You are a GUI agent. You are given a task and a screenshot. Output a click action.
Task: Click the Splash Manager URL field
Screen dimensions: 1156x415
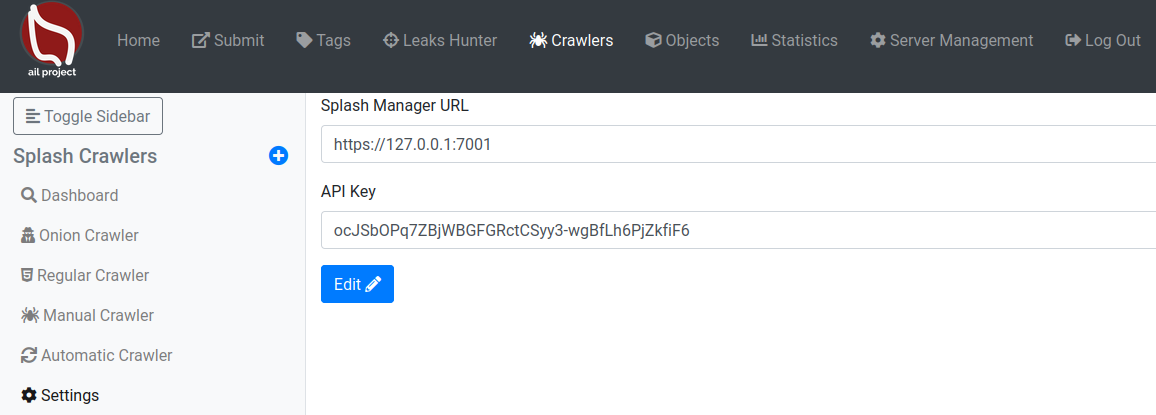(738, 144)
